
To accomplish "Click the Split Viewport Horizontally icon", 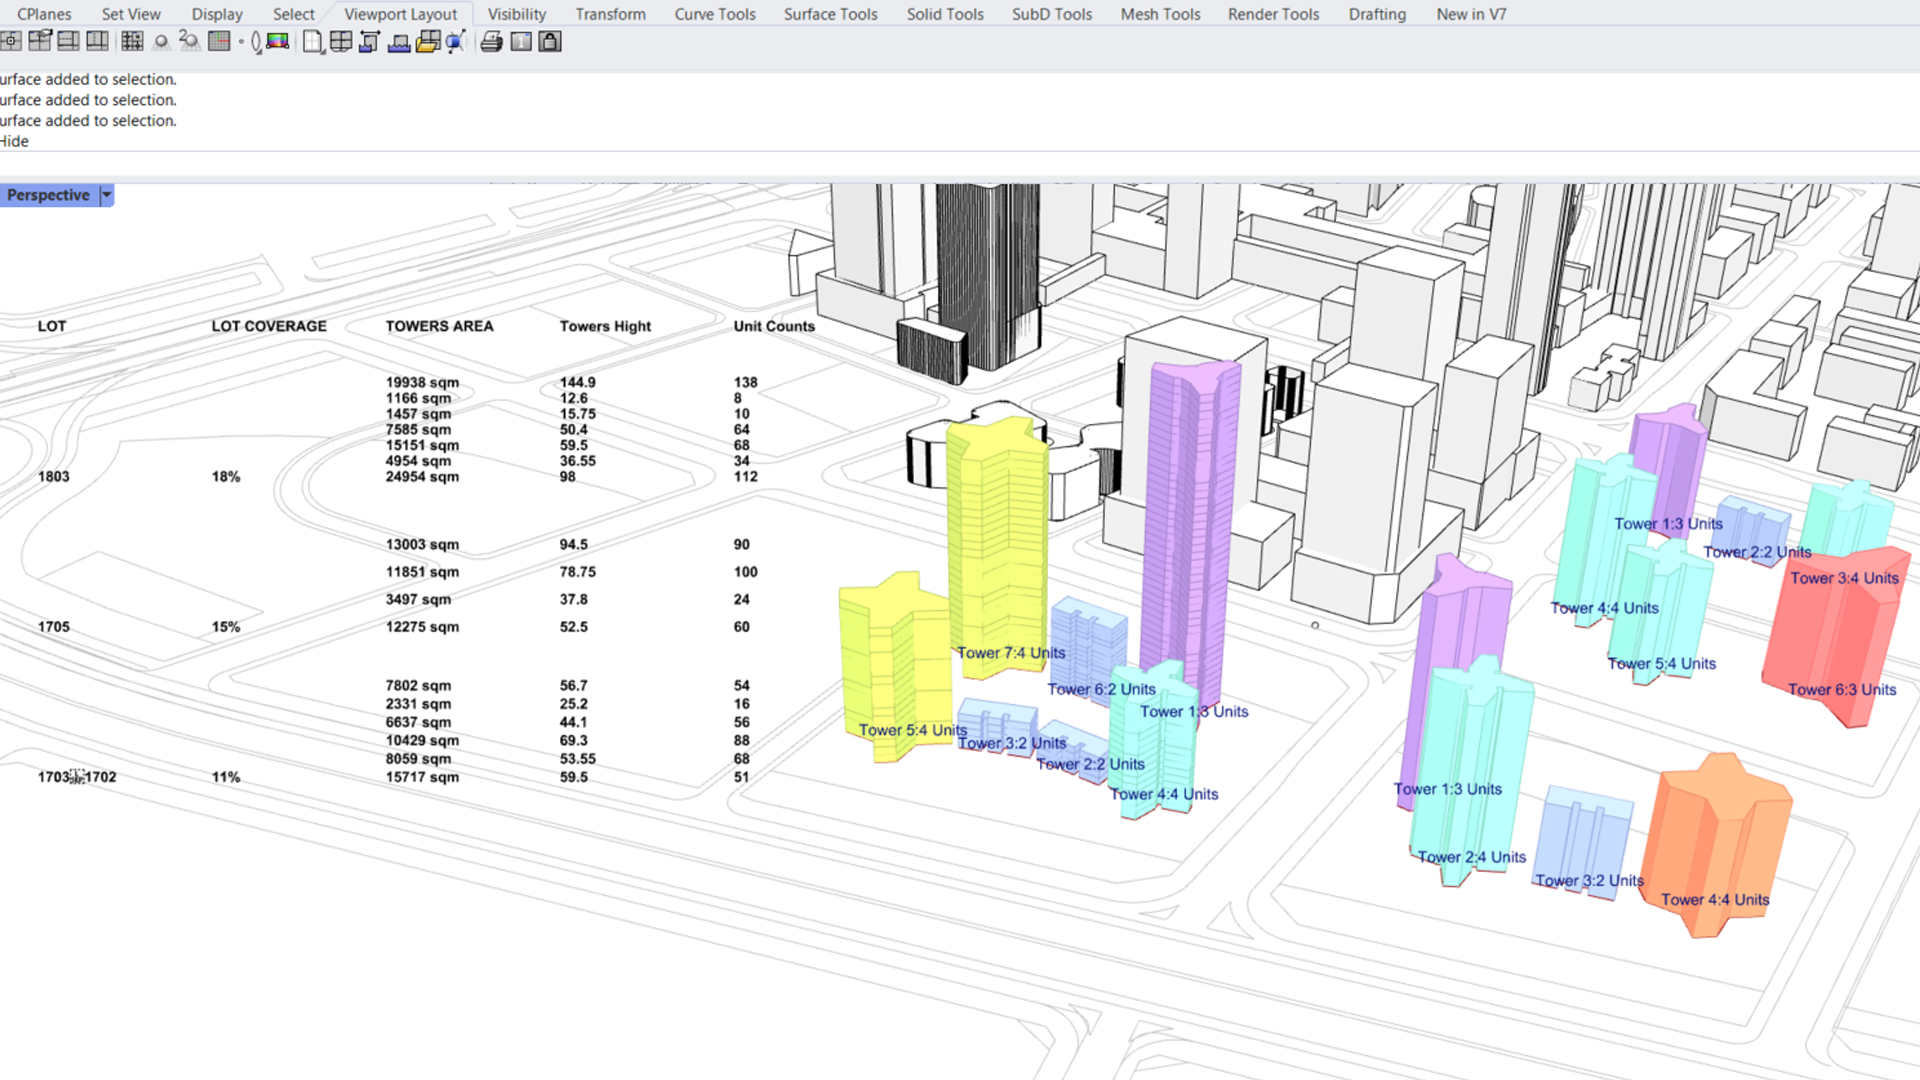I will click(x=68, y=42).
